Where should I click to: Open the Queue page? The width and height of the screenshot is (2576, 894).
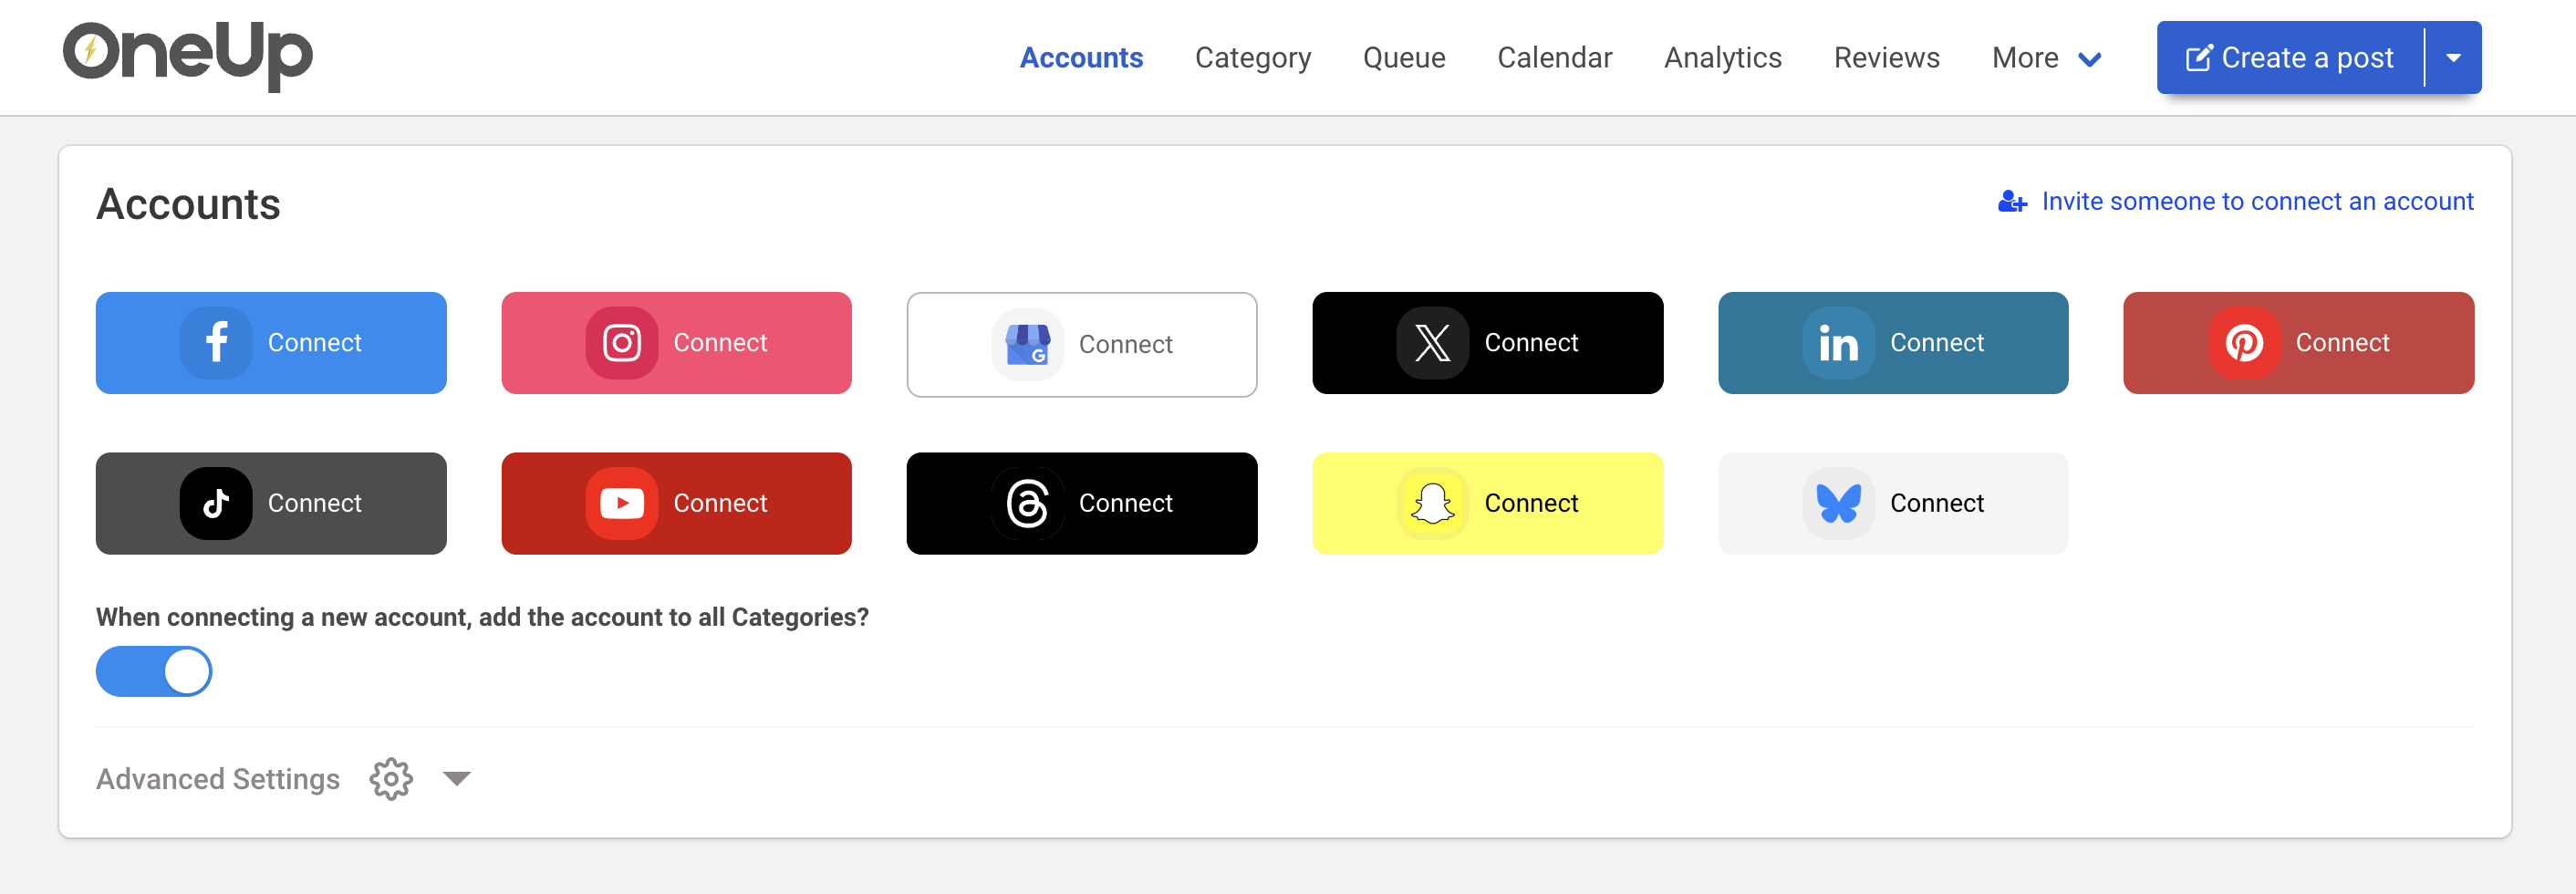[1404, 58]
